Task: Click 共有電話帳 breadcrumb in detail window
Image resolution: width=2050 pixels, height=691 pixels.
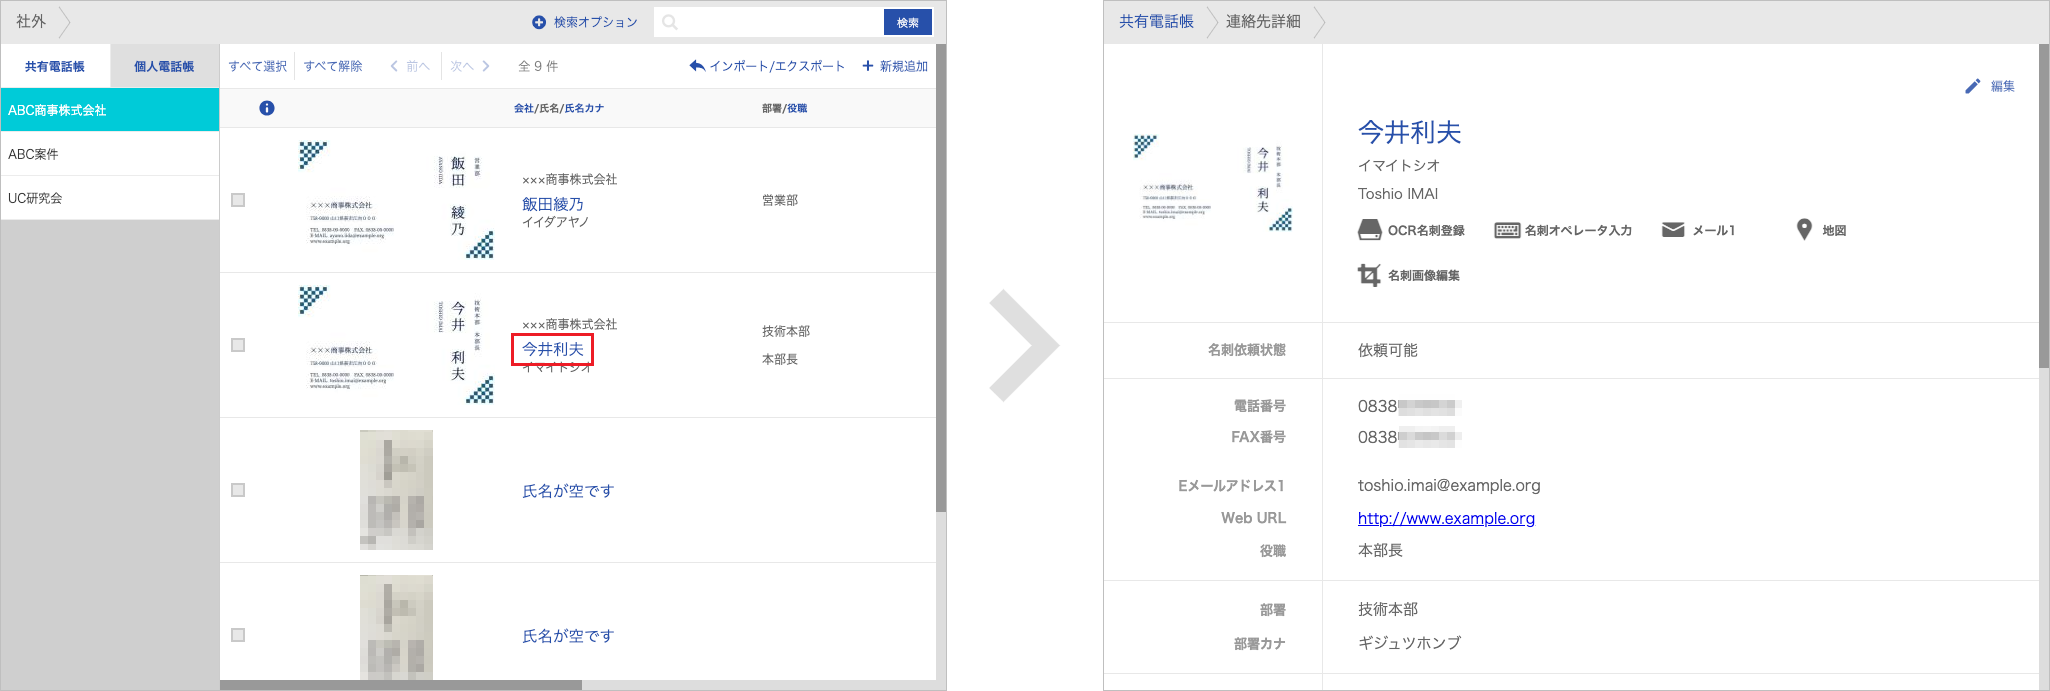Action: coord(1156,21)
